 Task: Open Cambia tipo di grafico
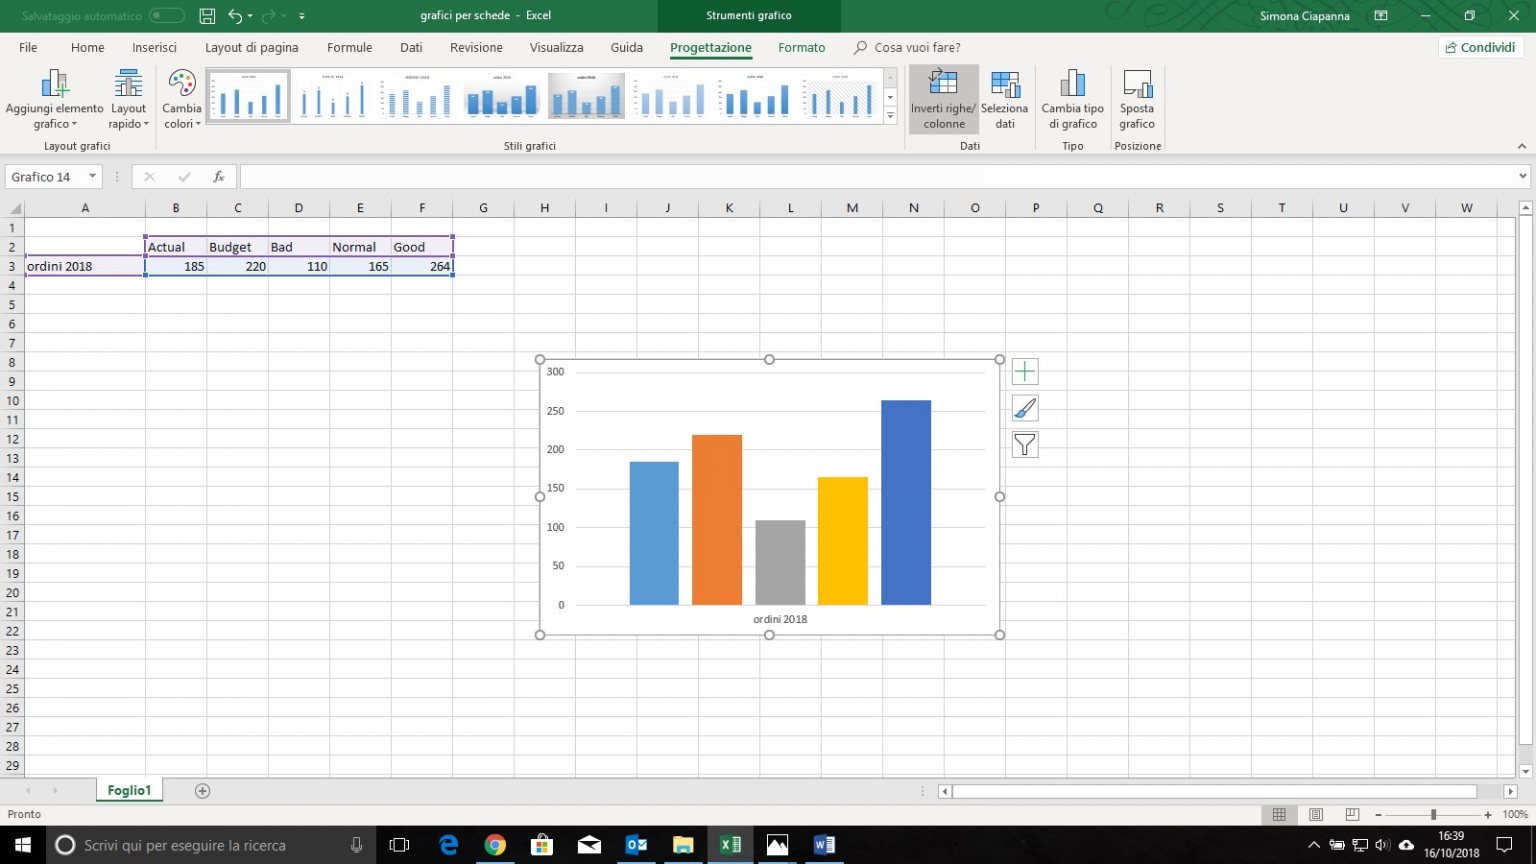(1071, 97)
